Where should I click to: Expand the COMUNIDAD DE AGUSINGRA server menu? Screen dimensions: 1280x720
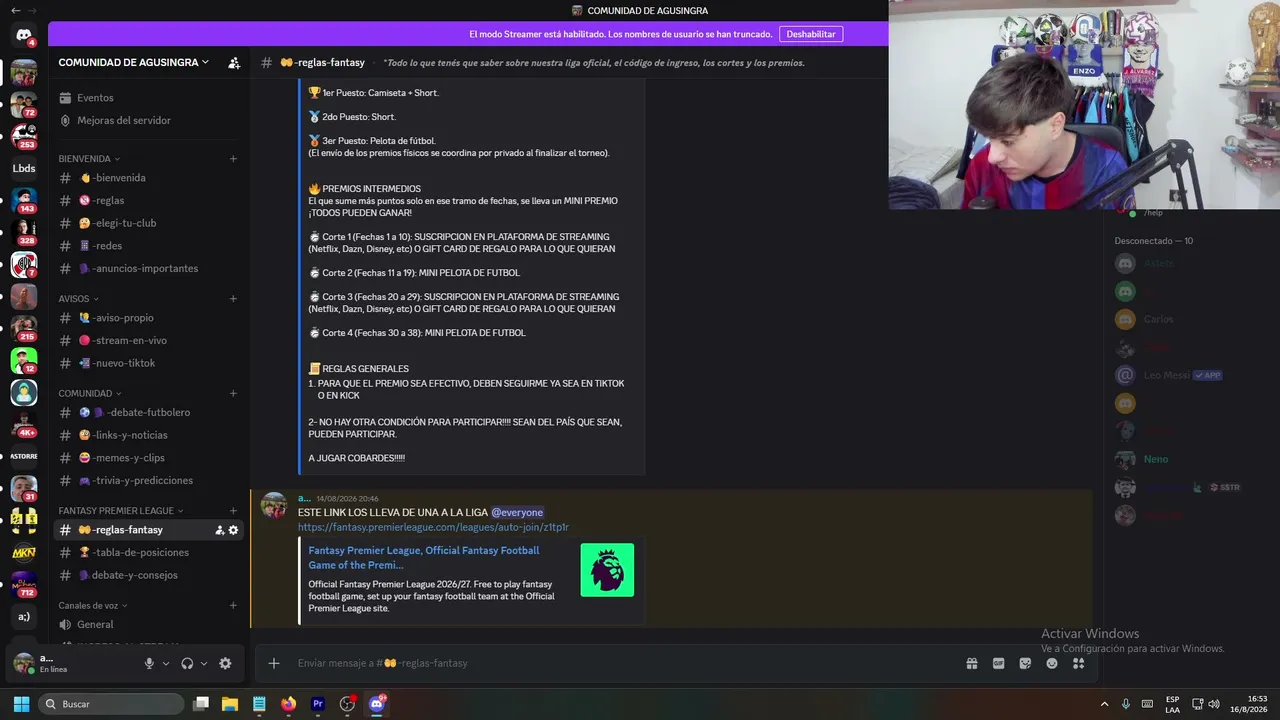pyautogui.click(x=134, y=62)
